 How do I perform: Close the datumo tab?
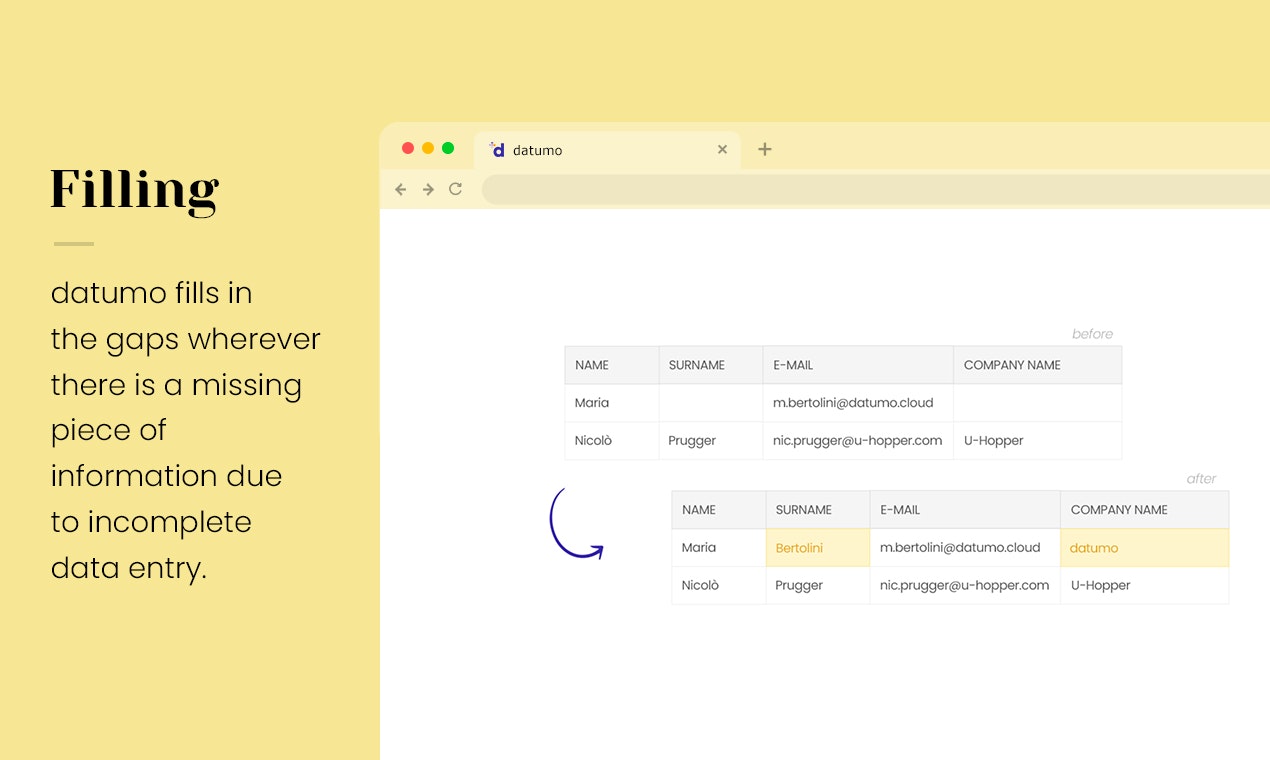coord(722,150)
